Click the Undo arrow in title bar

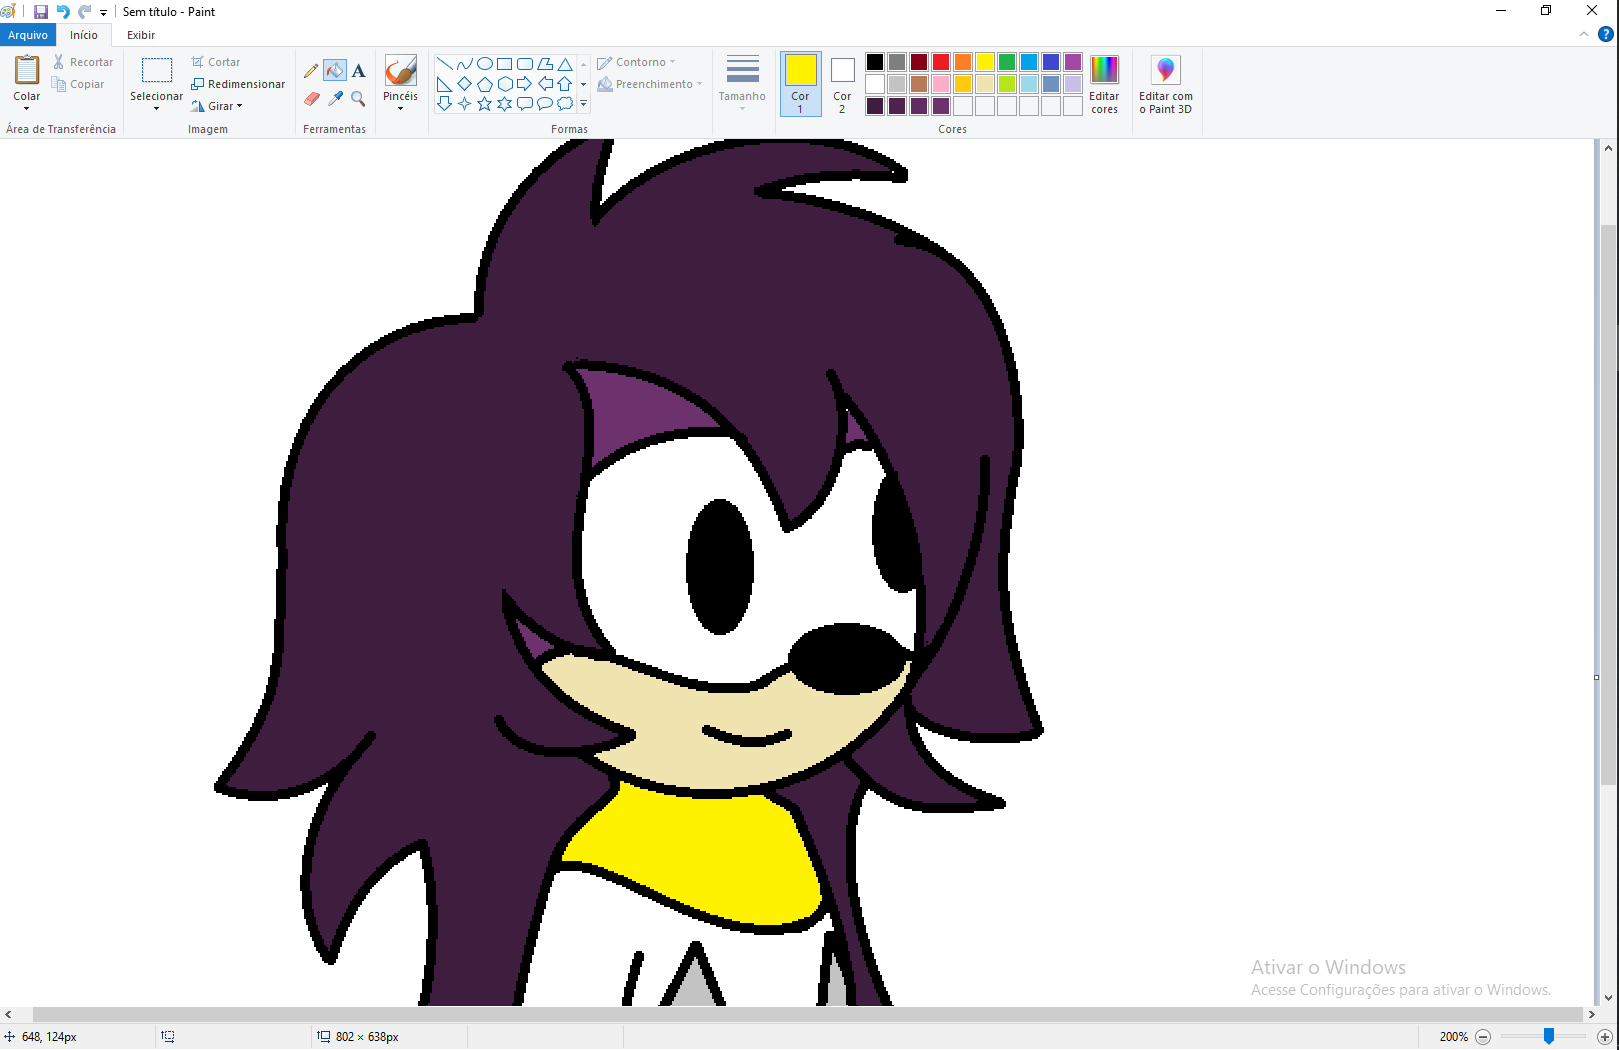click(x=63, y=12)
